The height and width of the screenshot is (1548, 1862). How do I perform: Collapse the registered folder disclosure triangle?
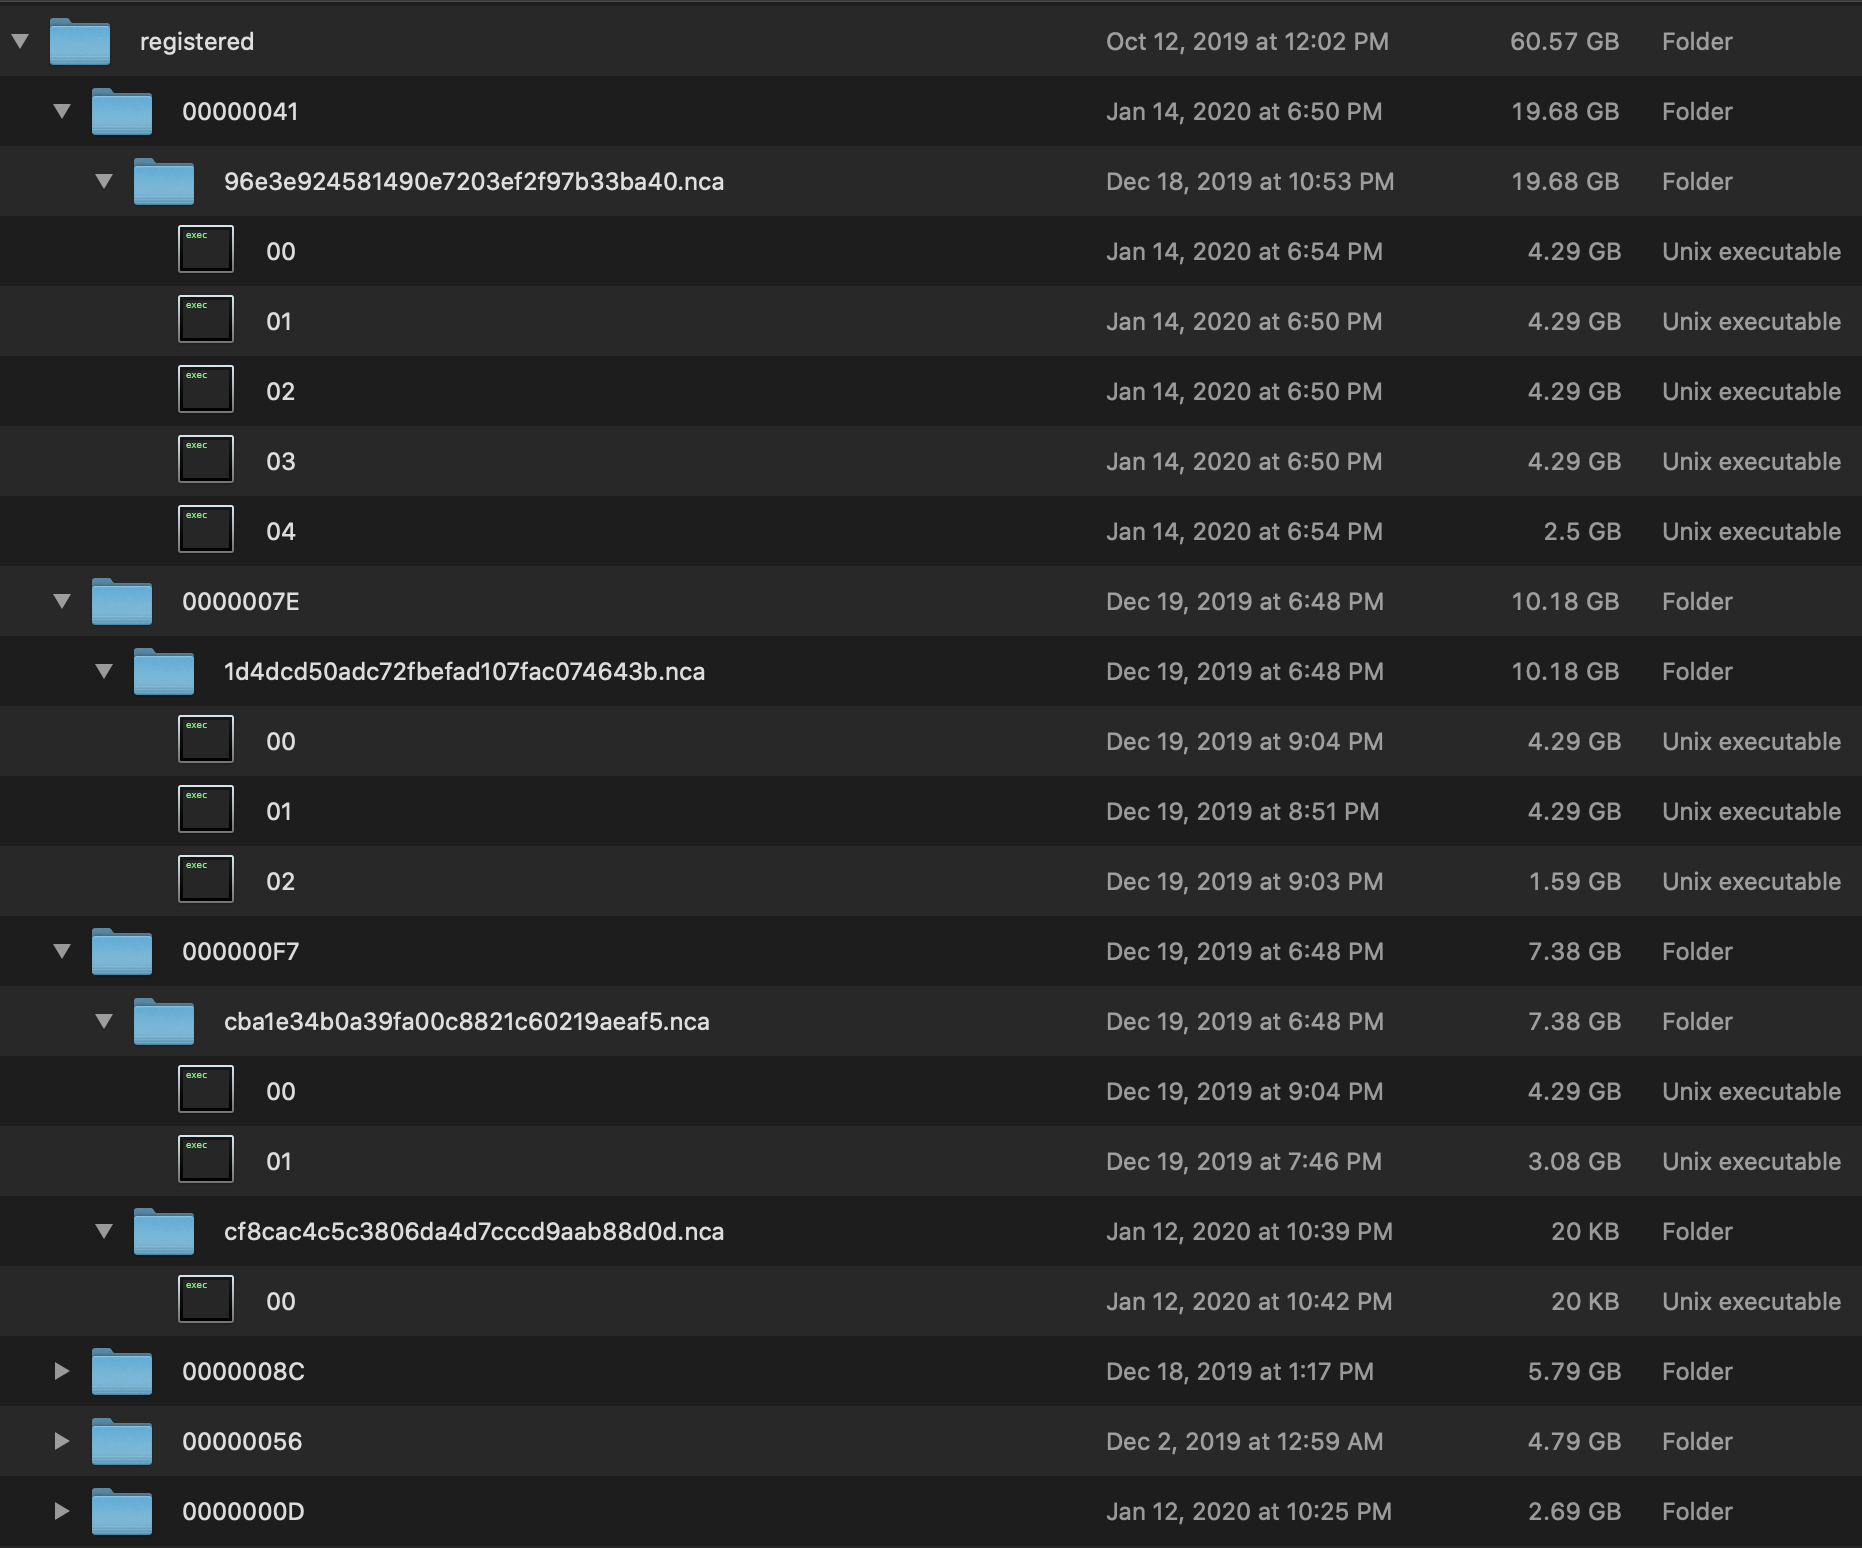pyautogui.click(x=20, y=42)
